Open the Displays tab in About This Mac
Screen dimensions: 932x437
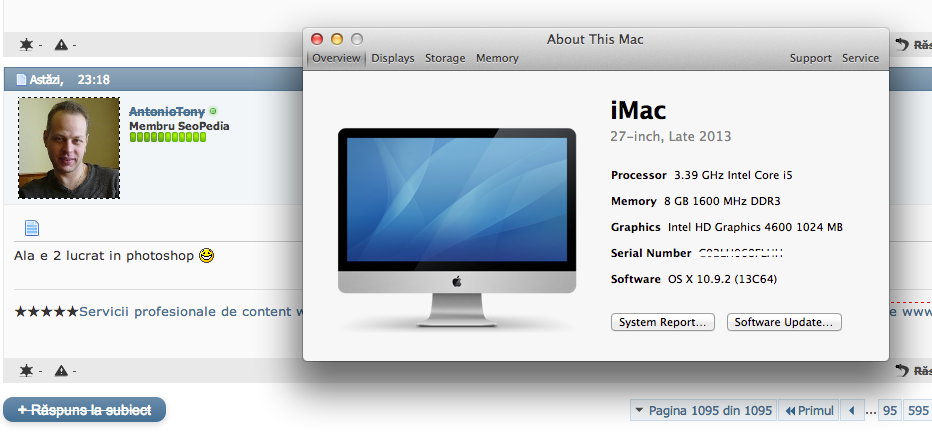pos(393,58)
